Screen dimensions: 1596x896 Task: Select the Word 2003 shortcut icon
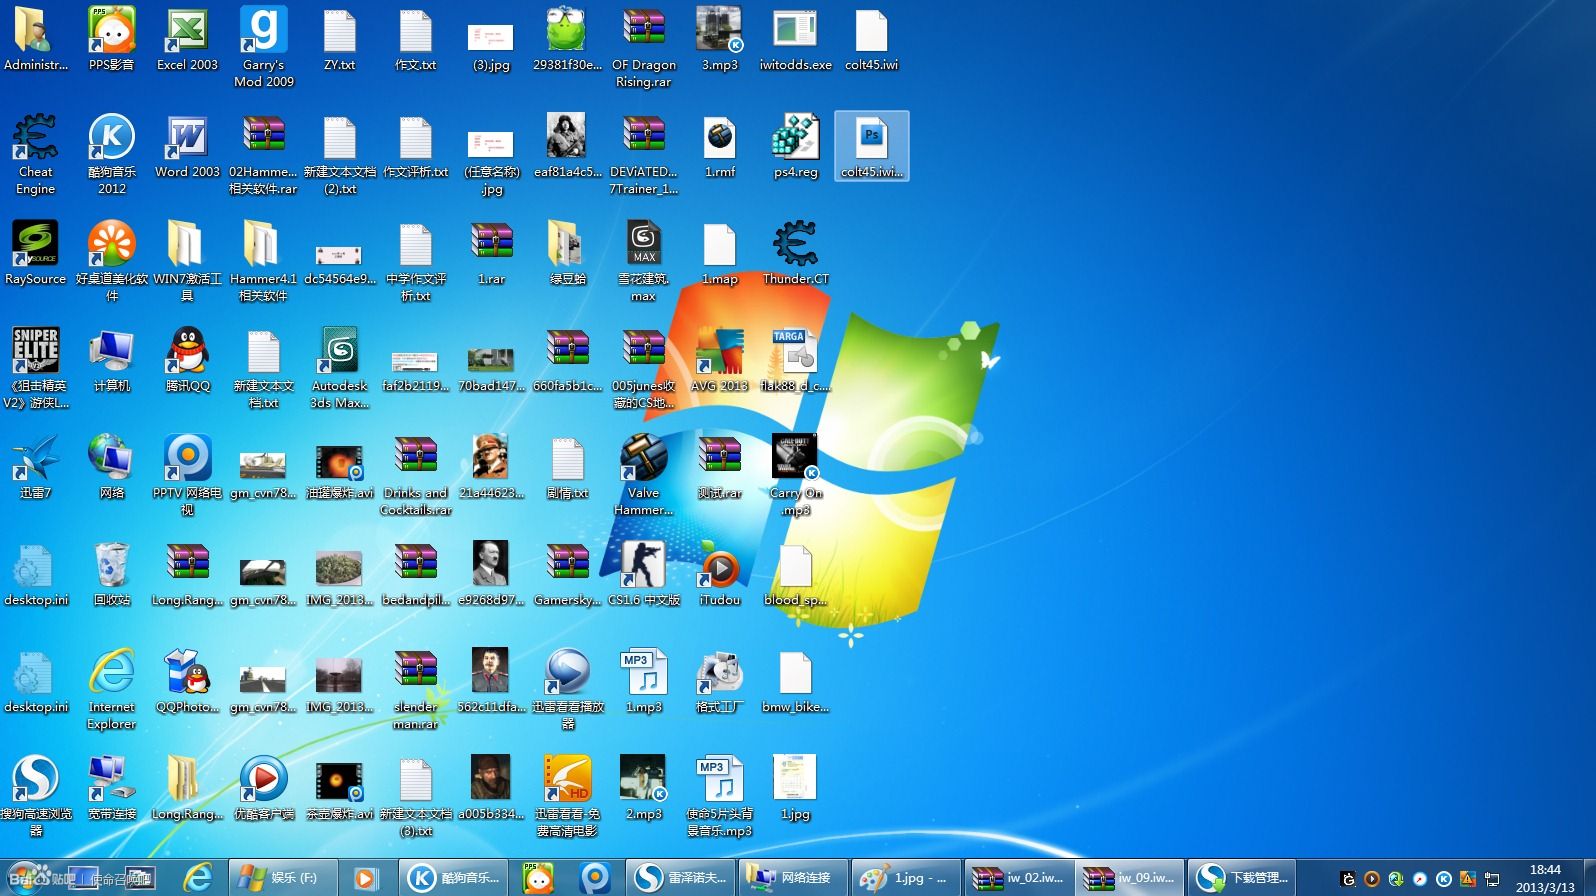pos(187,147)
